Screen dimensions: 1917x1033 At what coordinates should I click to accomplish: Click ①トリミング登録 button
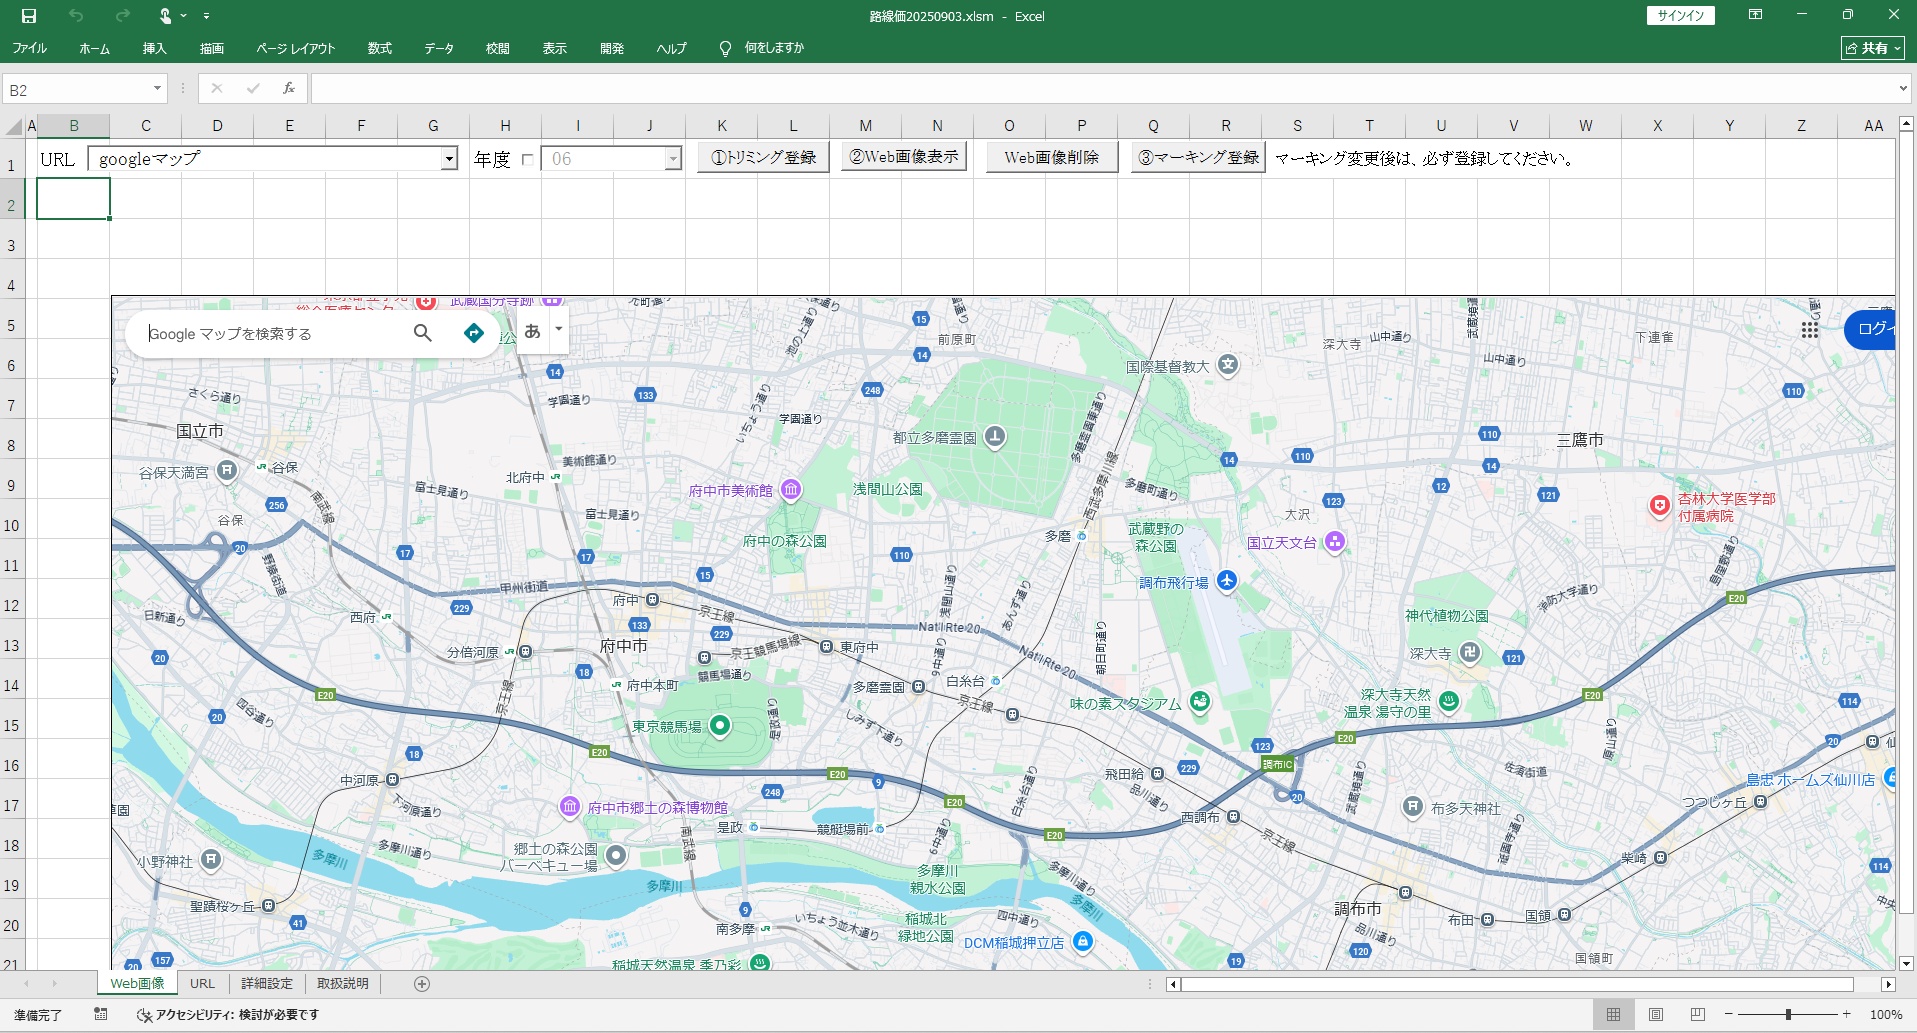(x=763, y=158)
